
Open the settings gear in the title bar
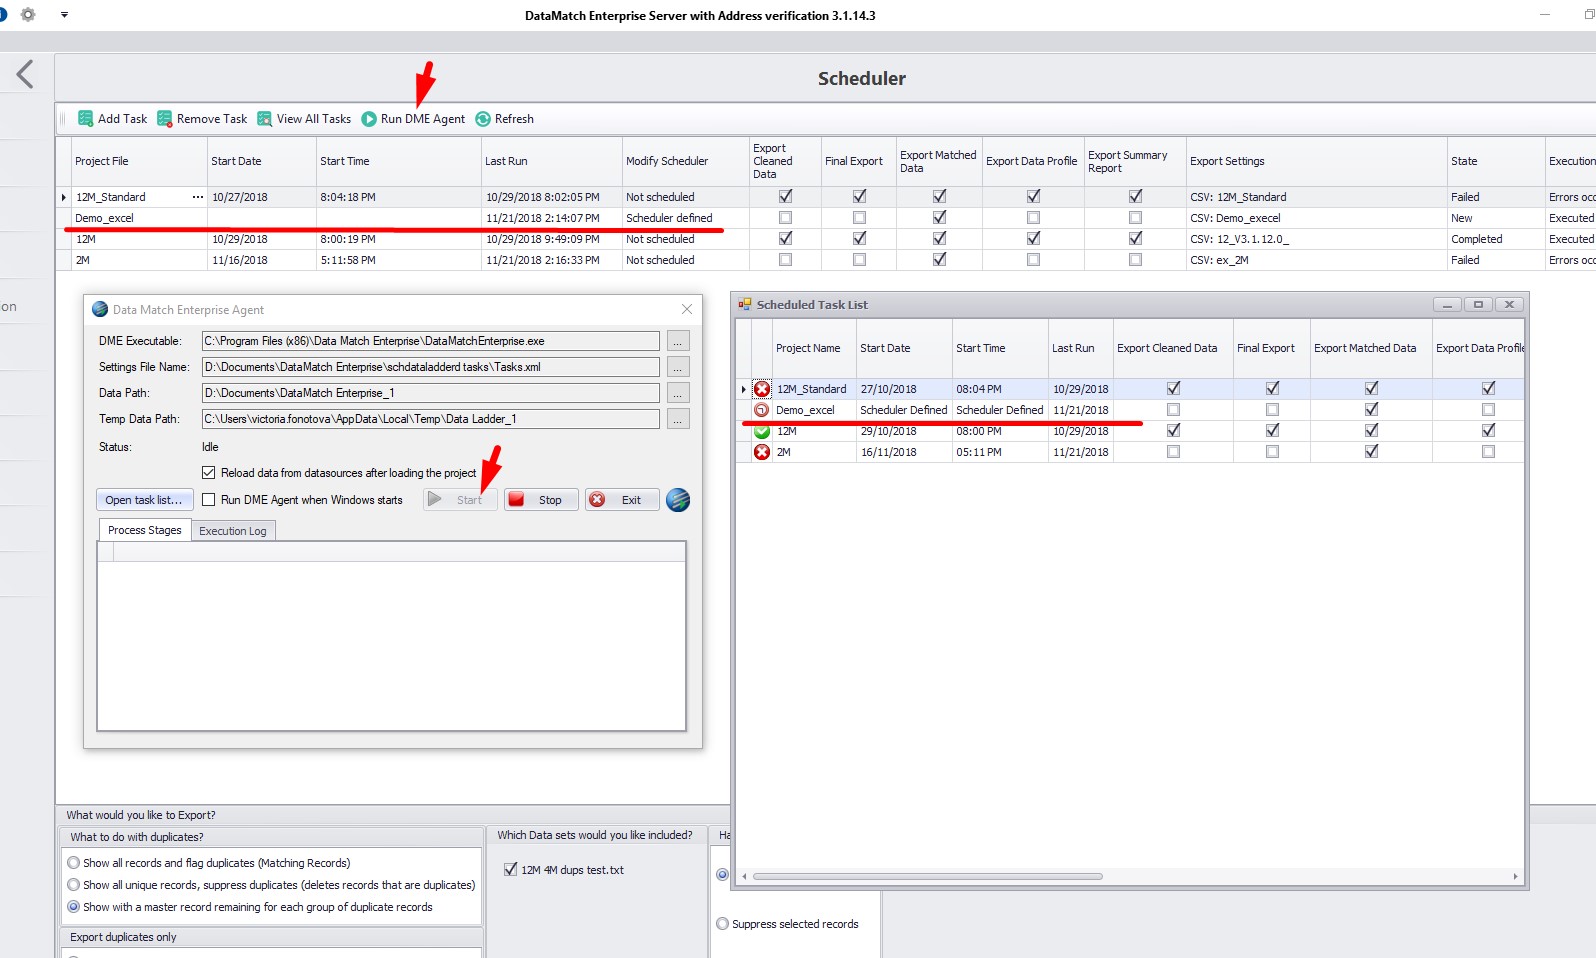(x=28, y=15)
